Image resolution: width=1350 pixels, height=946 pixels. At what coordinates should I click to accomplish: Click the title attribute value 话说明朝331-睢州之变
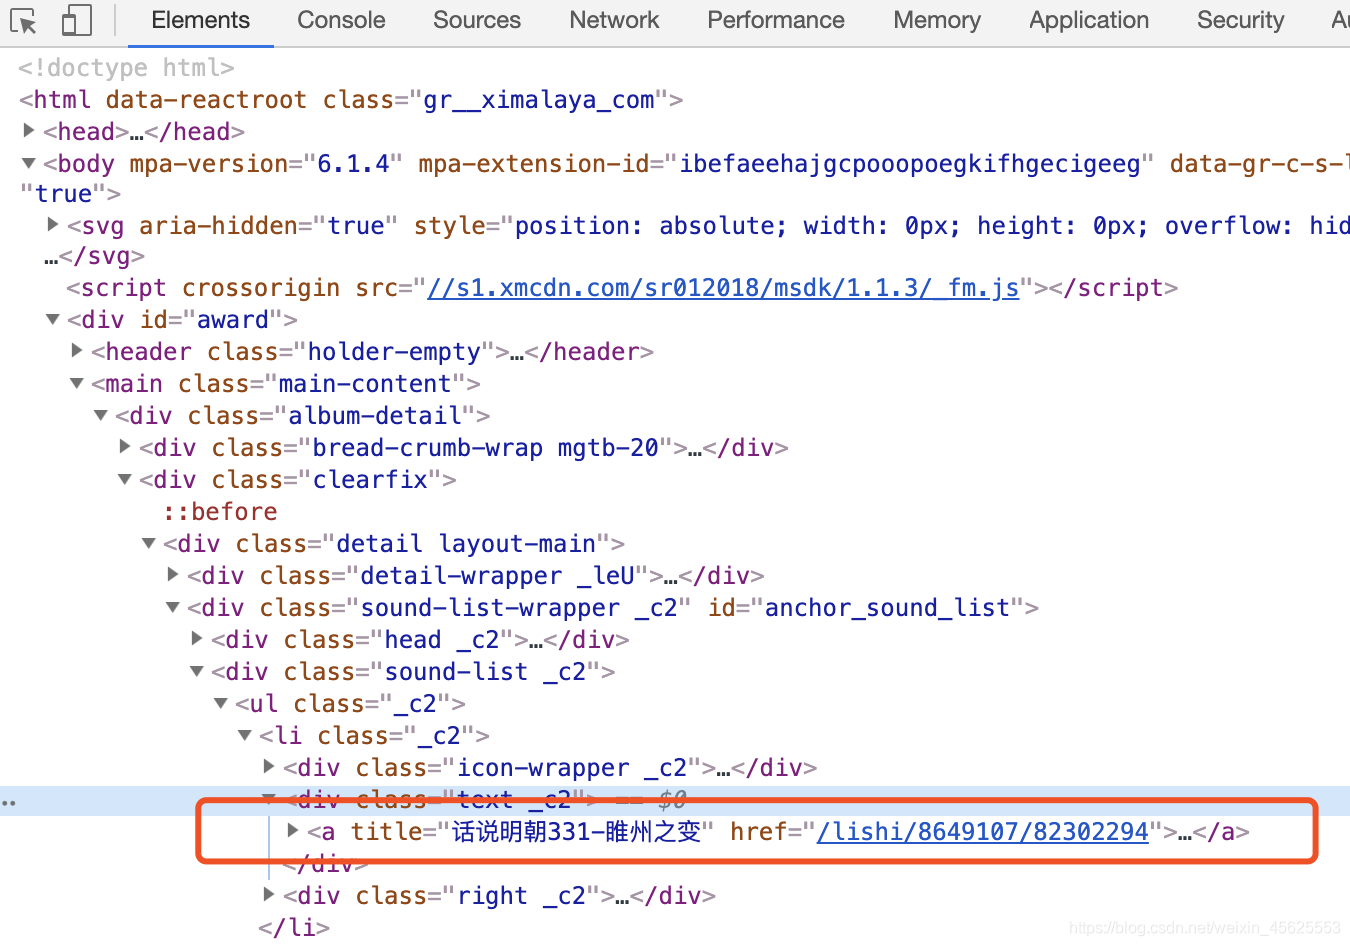[x=577, y=832]
